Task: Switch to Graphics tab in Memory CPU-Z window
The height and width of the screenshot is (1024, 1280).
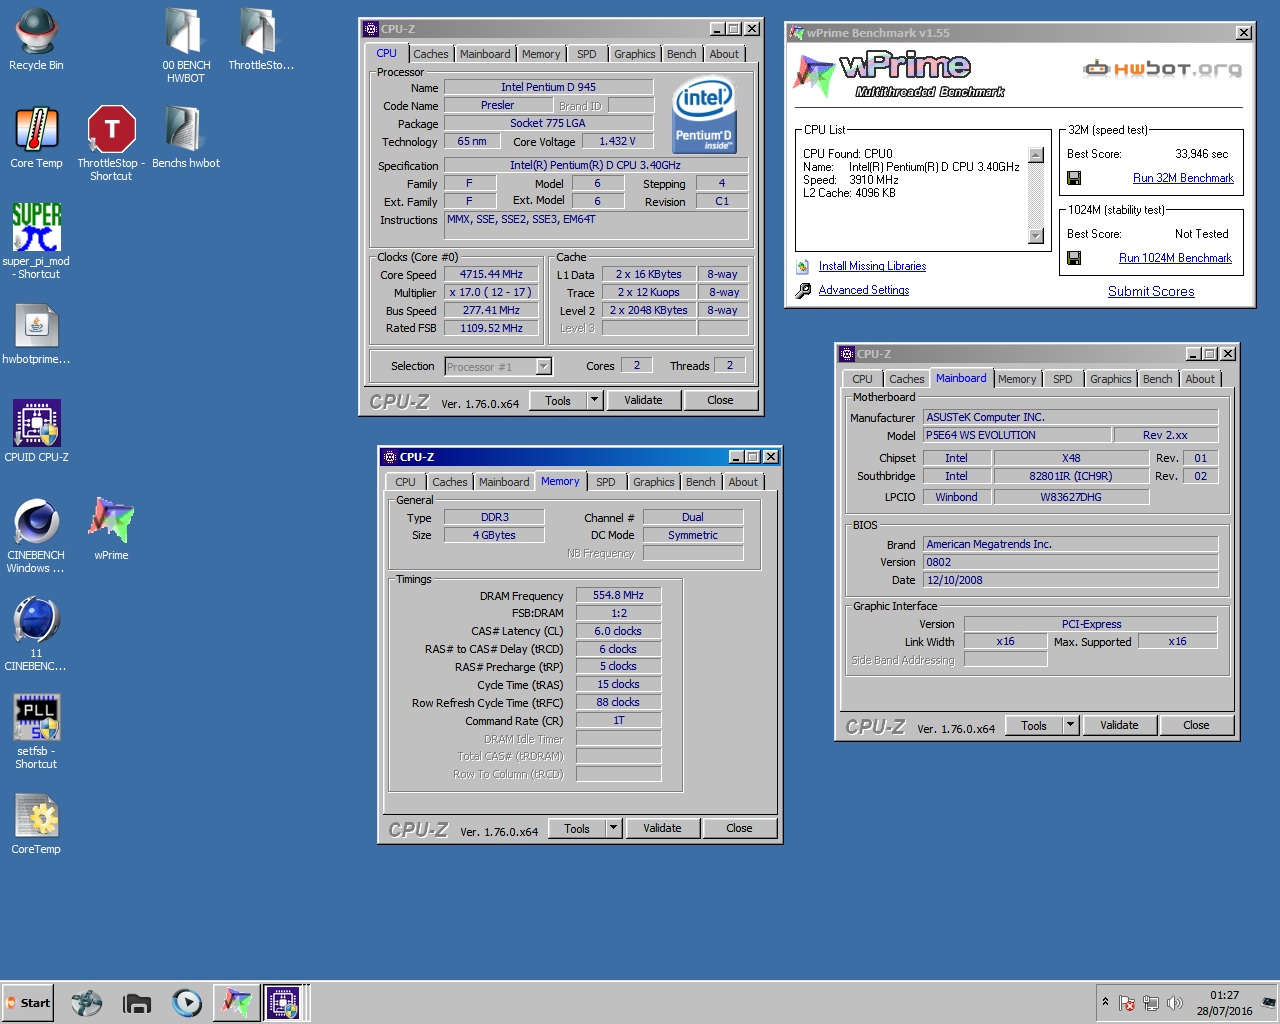Action: pos(654,482)
